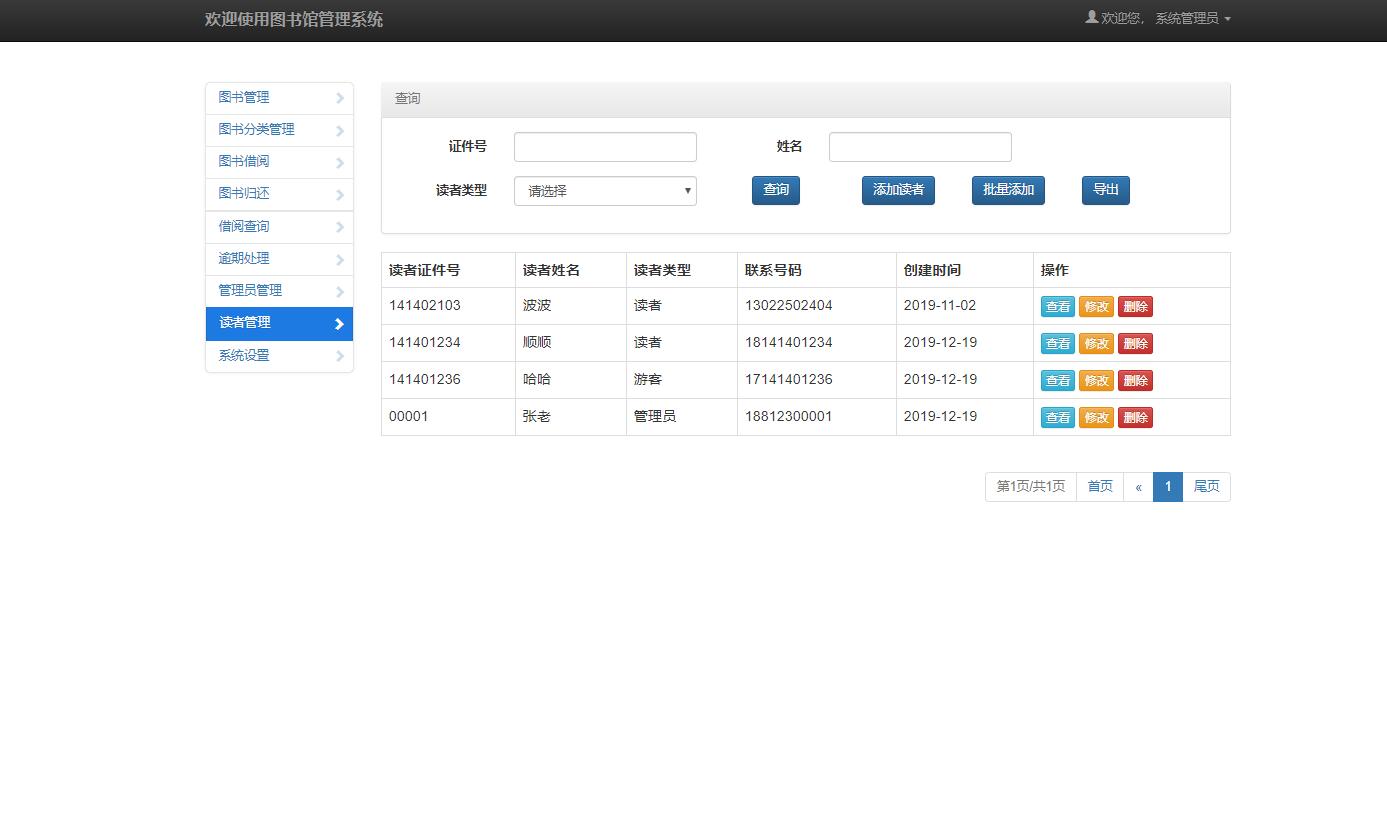The height and width of the screenshot is (826, 1387).
Task: Open the 读者类型 dropdown showing 请选择
Action: 604,190
